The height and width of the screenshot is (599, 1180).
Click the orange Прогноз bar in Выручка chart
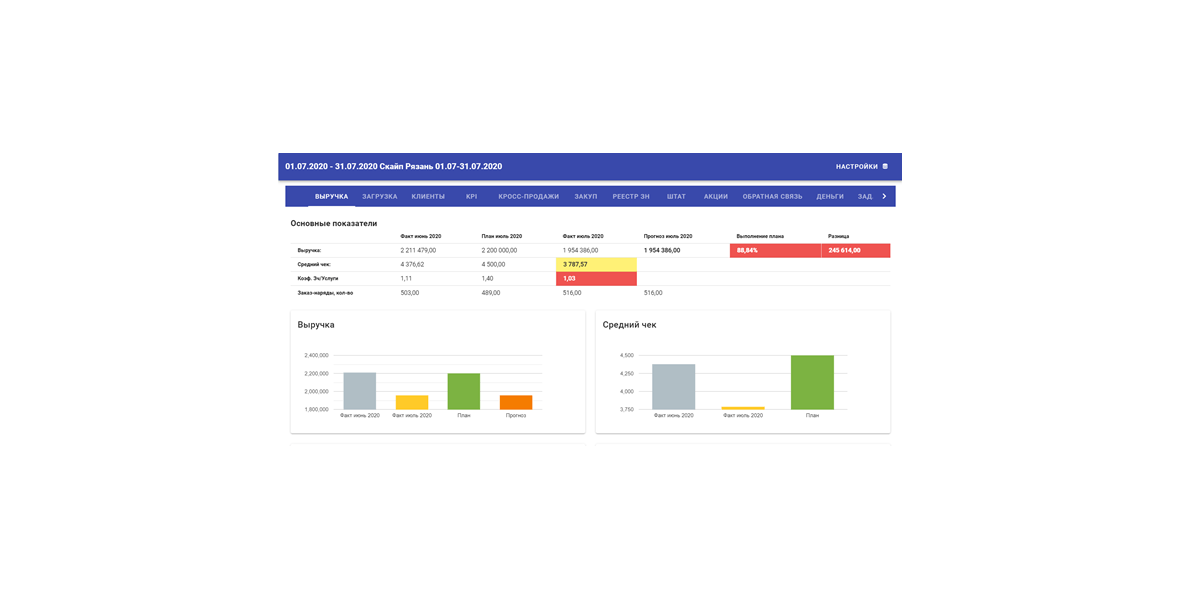[516, 403]
